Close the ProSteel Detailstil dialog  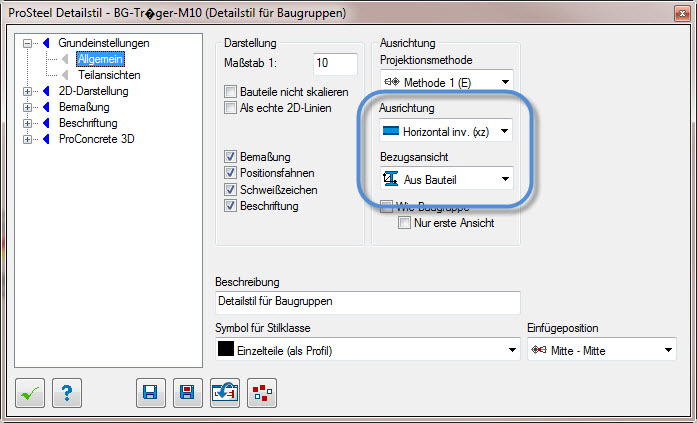click(x=681, y=13)
